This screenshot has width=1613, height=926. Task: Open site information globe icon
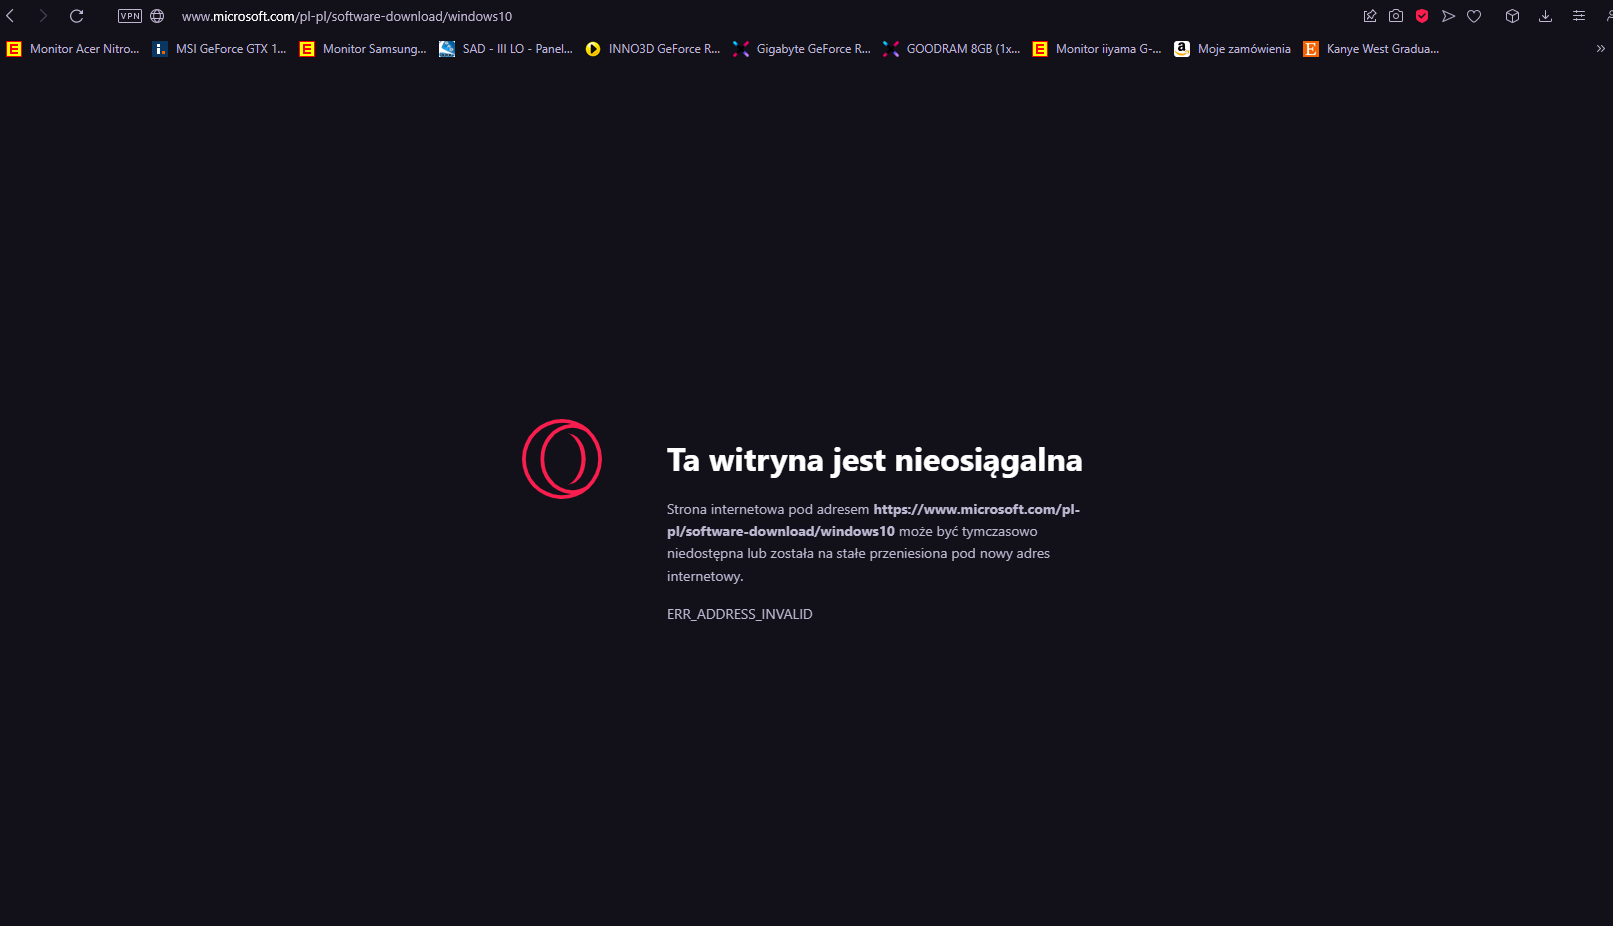point(157,16)
